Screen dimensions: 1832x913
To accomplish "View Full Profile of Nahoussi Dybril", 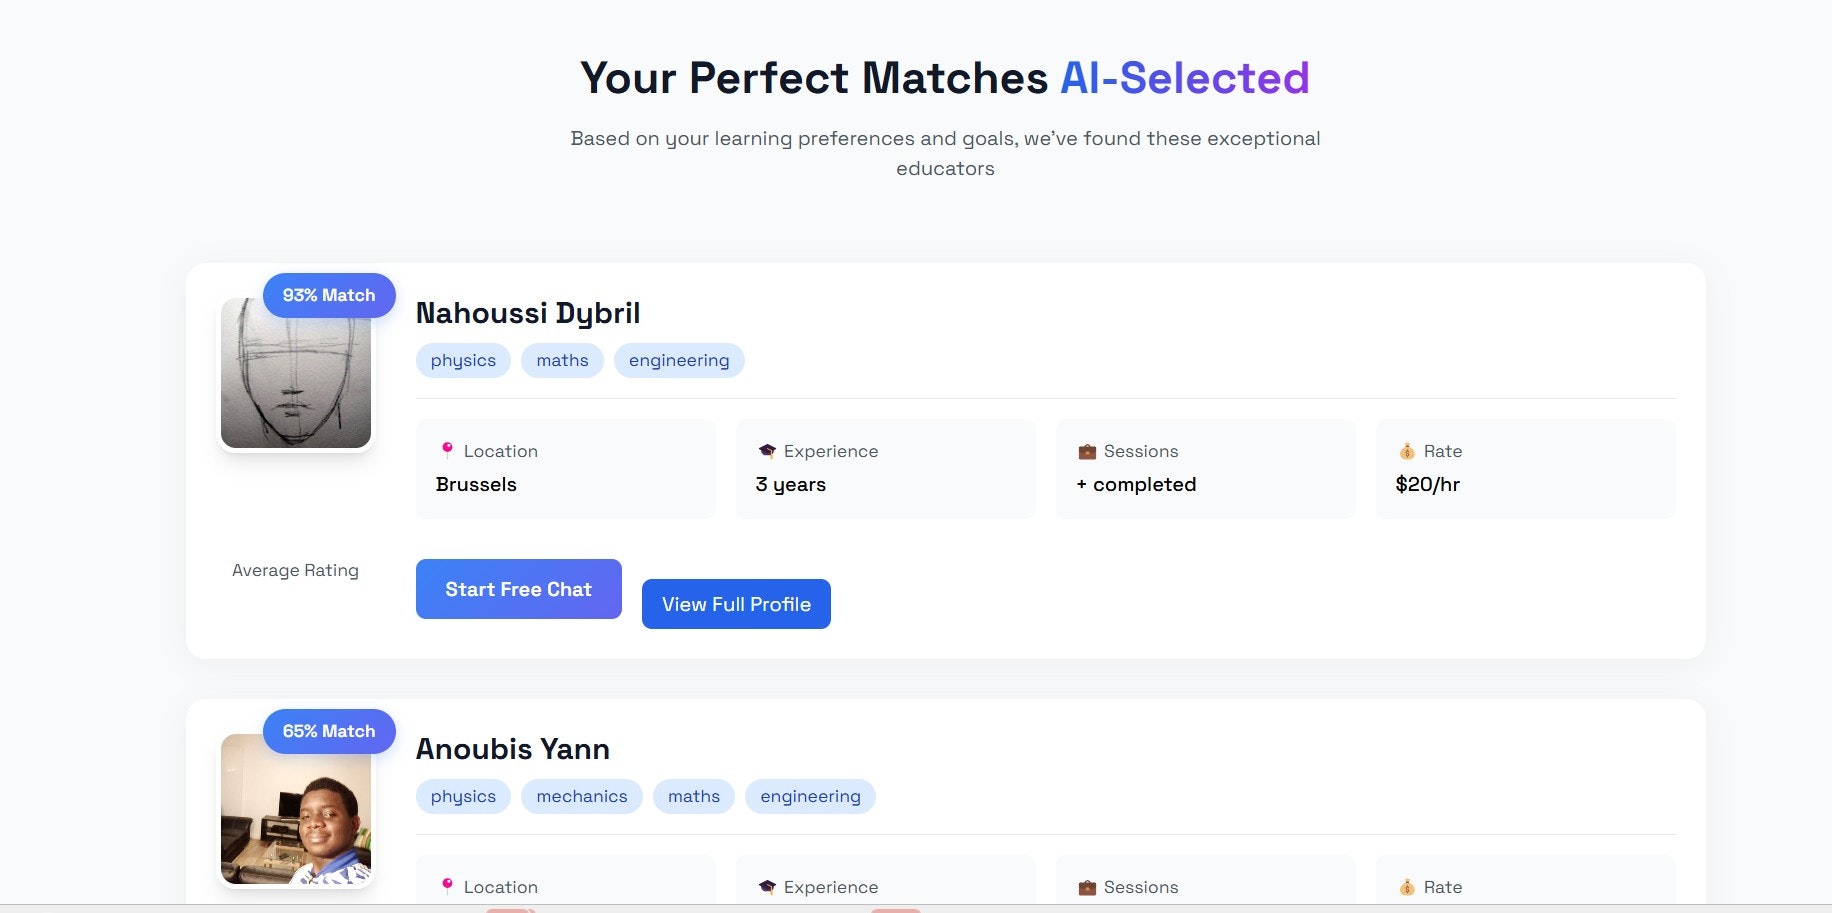I will 736,604.
